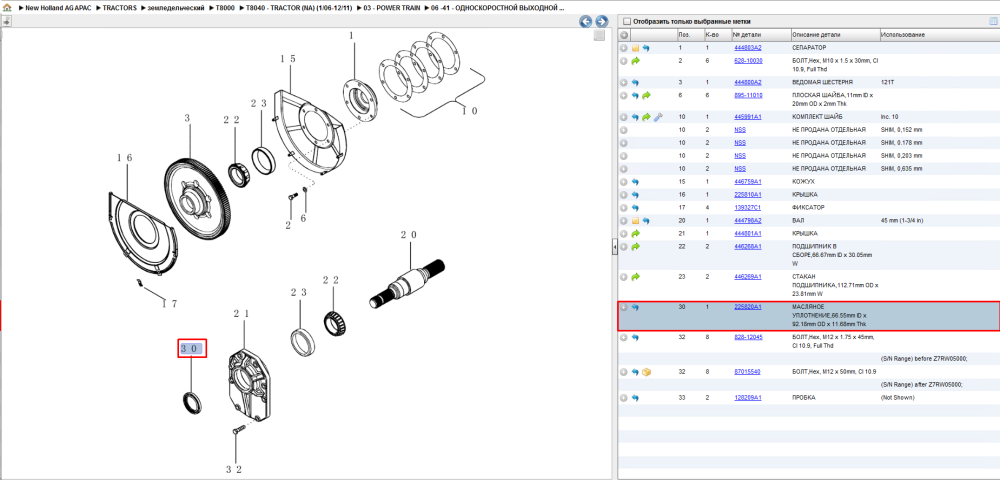Image resolution: width=1000 pixels, height=480 pixels.
Task: Click the blue arrow icon for ФИКСАТОР
Action: coord(635,207)
